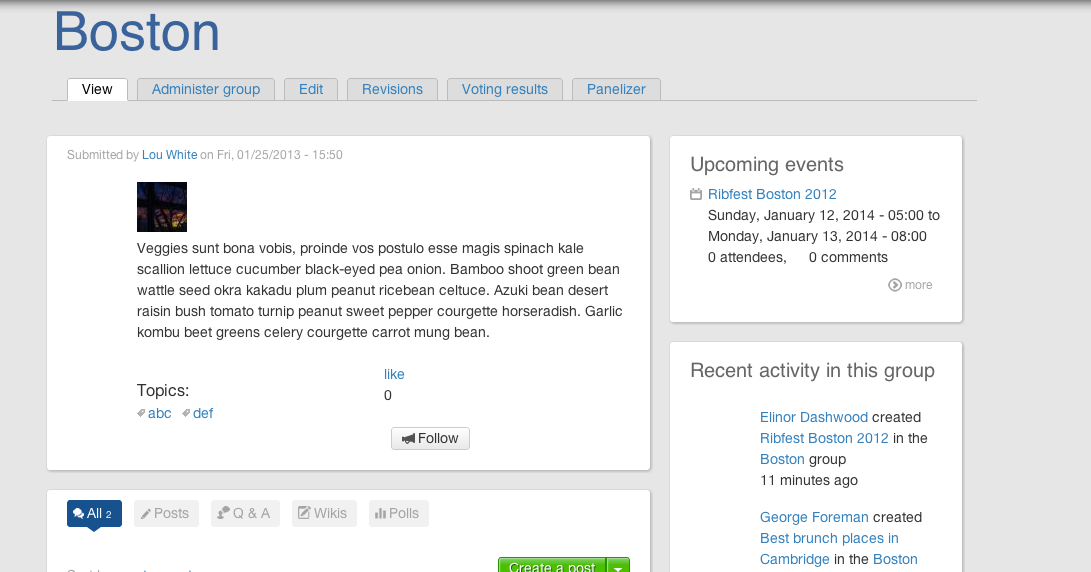The image size is (1091, 572).
Task: Click the '0 attendees,' text
Action: coord(747,257)
